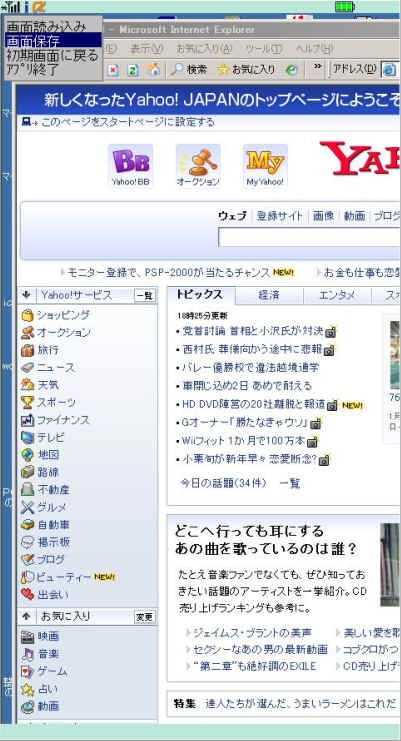Click the Yahoo search input field
This screenshot has height=741, width=401.
click(x=309, y=237)
